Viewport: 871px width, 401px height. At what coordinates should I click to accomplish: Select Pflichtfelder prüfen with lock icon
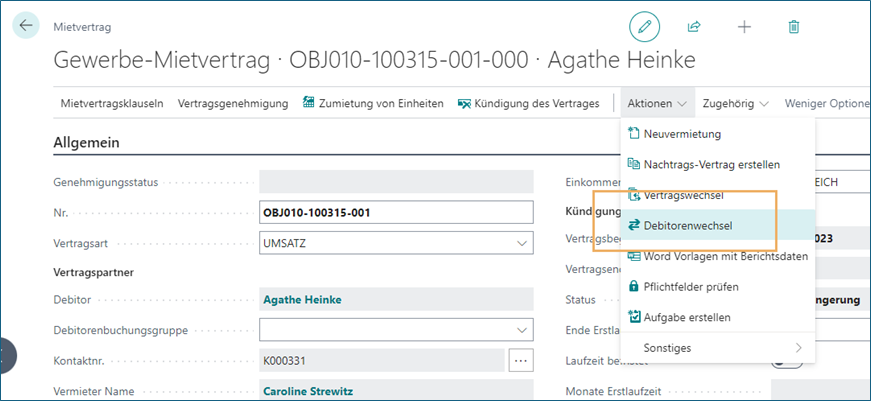point(691,287)
